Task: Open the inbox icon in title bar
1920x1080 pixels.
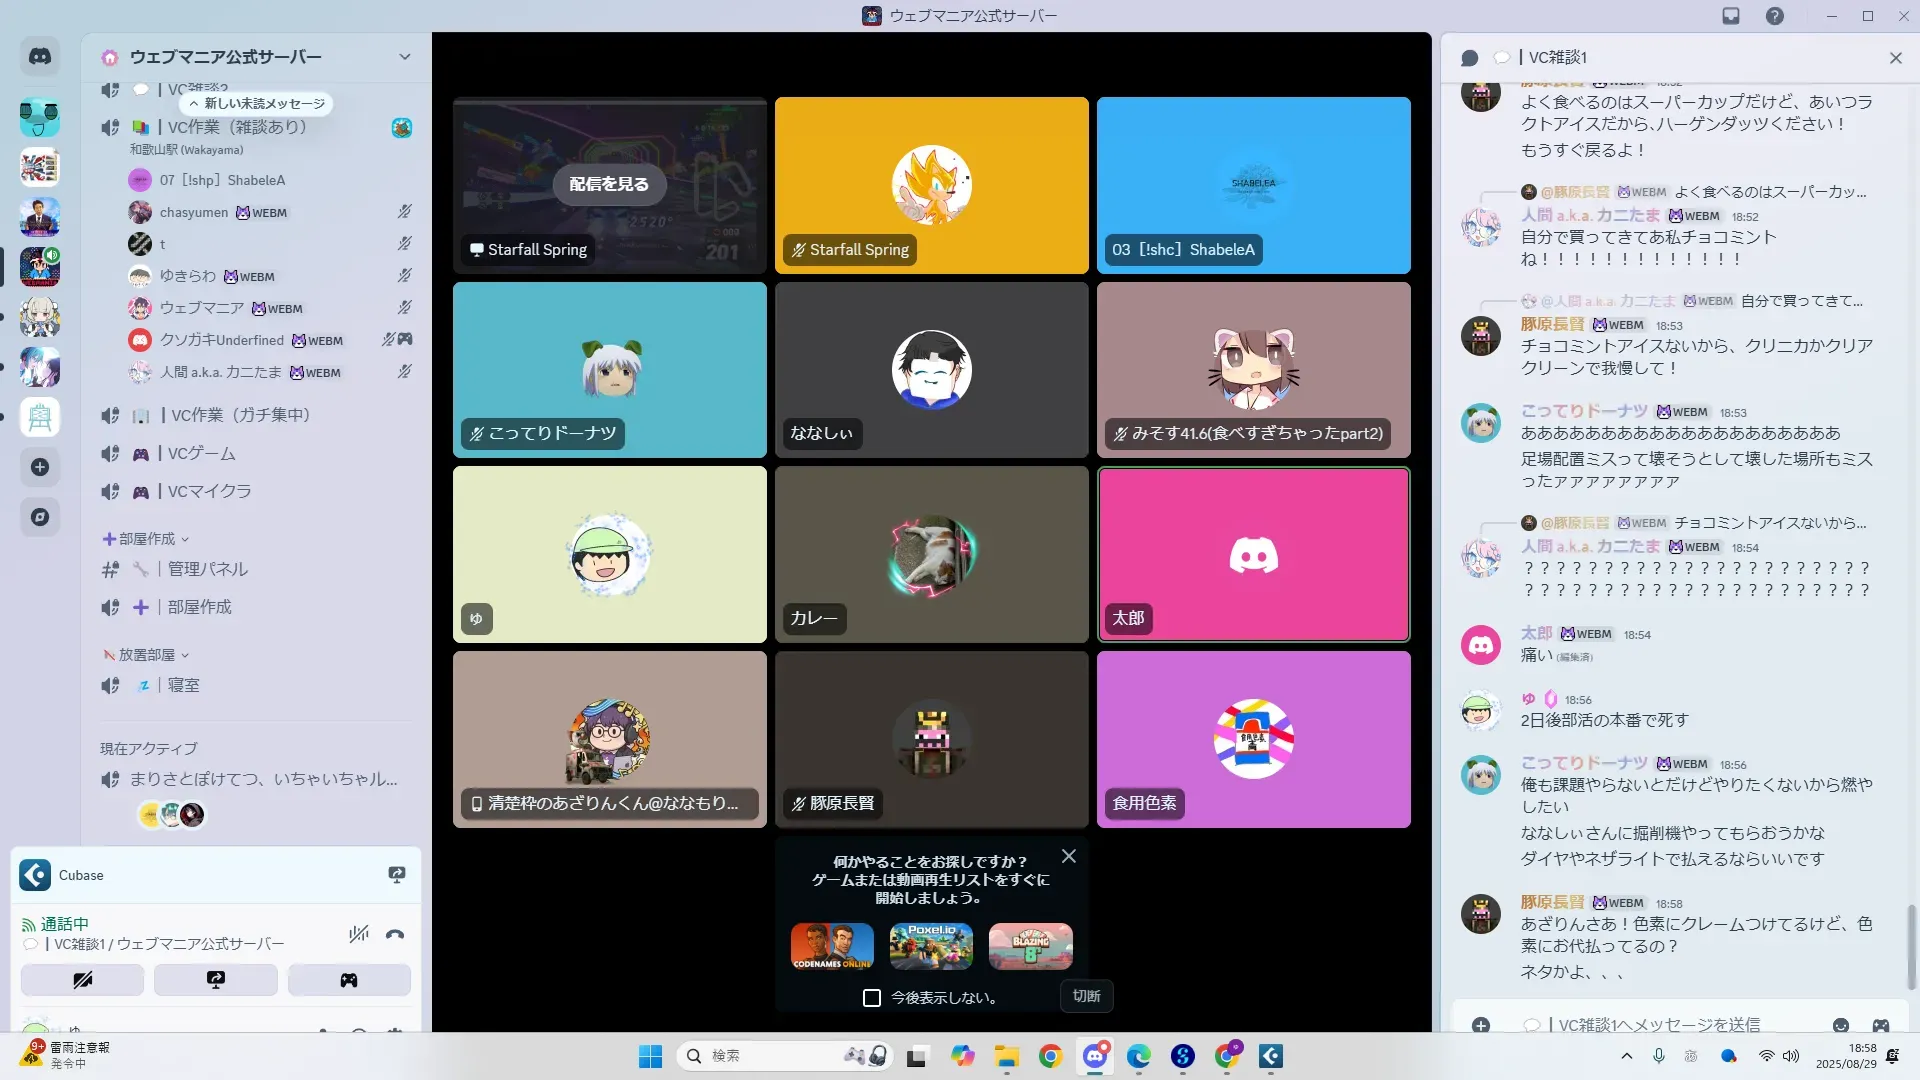Action: (1731, 16)
